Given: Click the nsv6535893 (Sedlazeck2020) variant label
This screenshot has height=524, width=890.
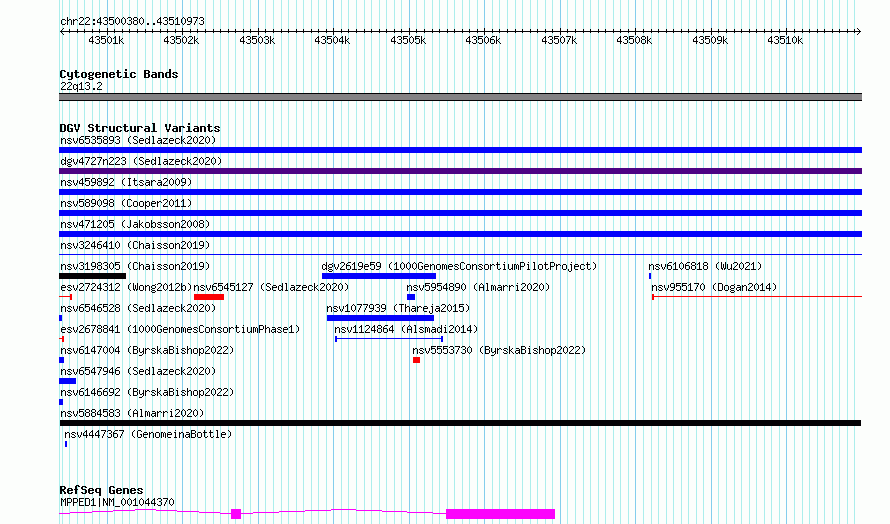Looking at the screenshot, I should (138, 140).
